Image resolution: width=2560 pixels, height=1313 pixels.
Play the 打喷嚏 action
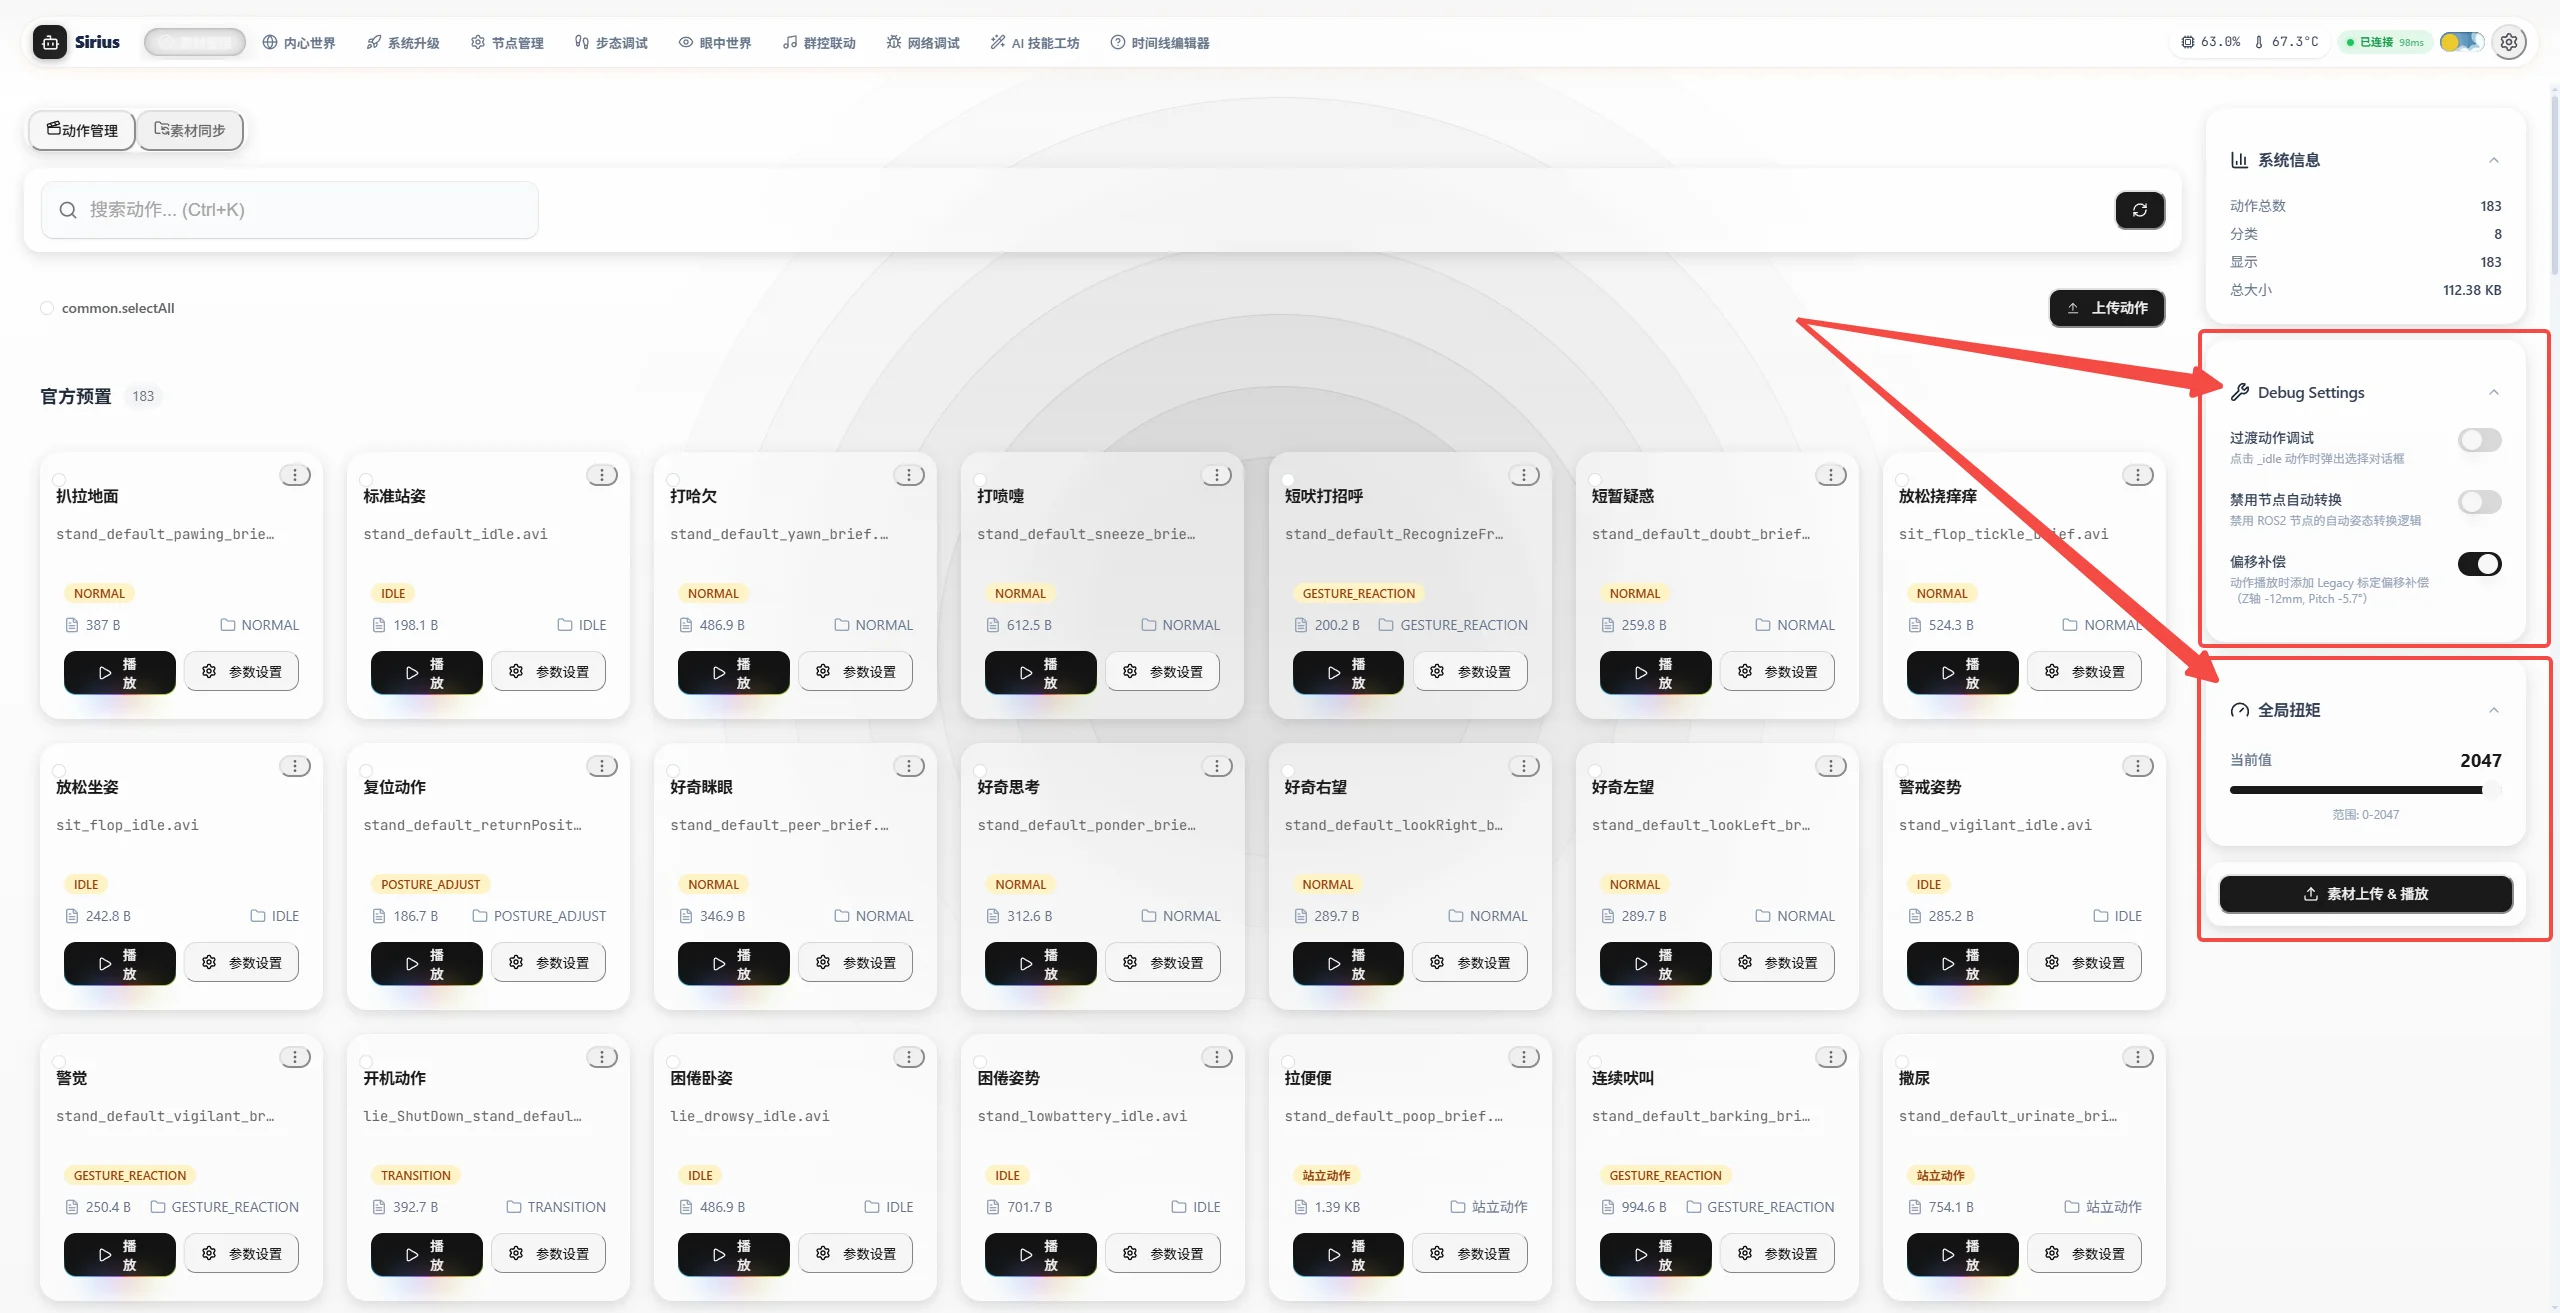[1041, 672]
